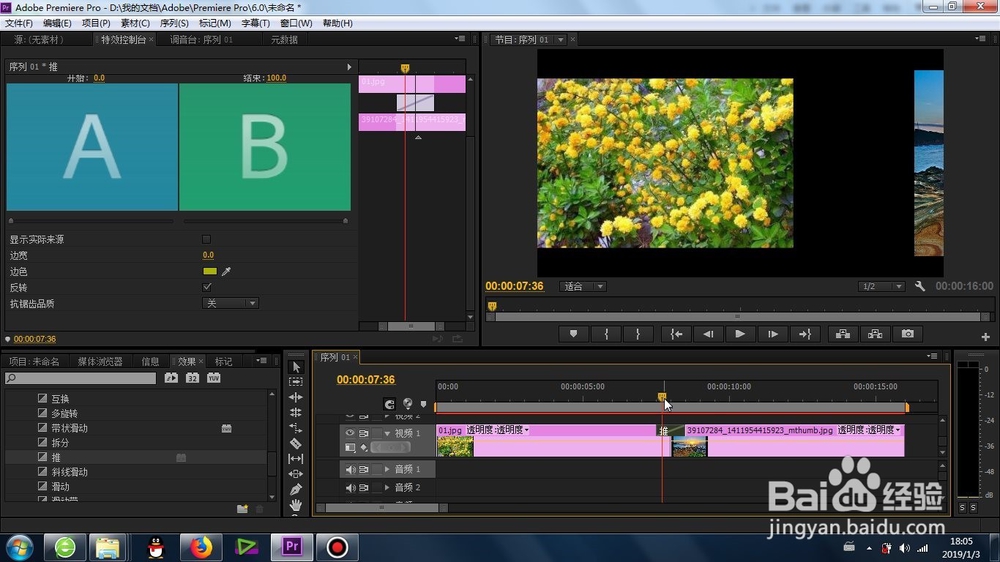Viewport: 1000px width, 562px height.
Task: Select the Rolling Edit tool
Action: click(296, 412)
